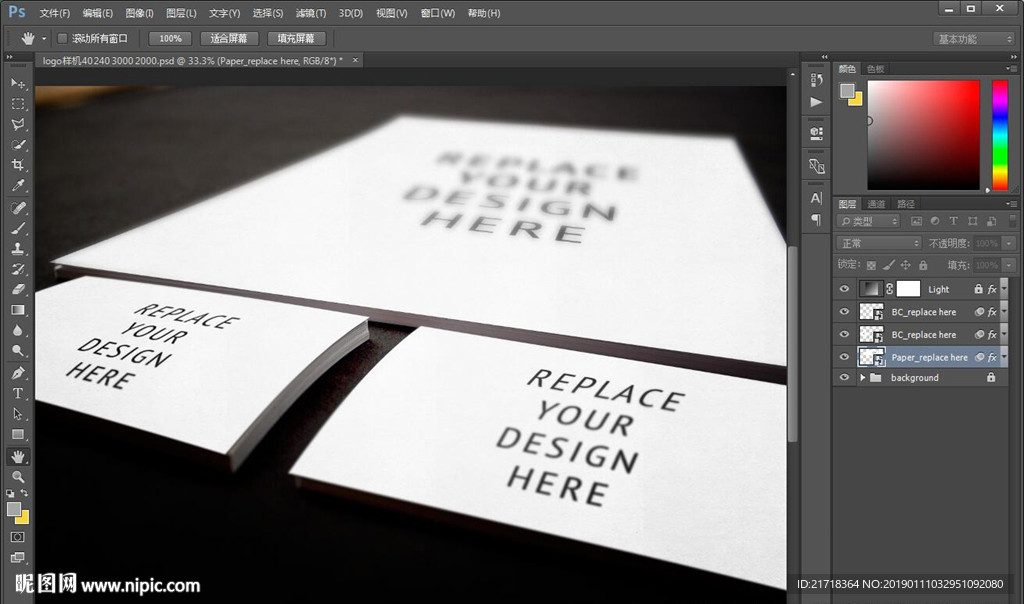
Task: Click the 100% zoom button
Action: pyautogui.click(x=170, y=39)
